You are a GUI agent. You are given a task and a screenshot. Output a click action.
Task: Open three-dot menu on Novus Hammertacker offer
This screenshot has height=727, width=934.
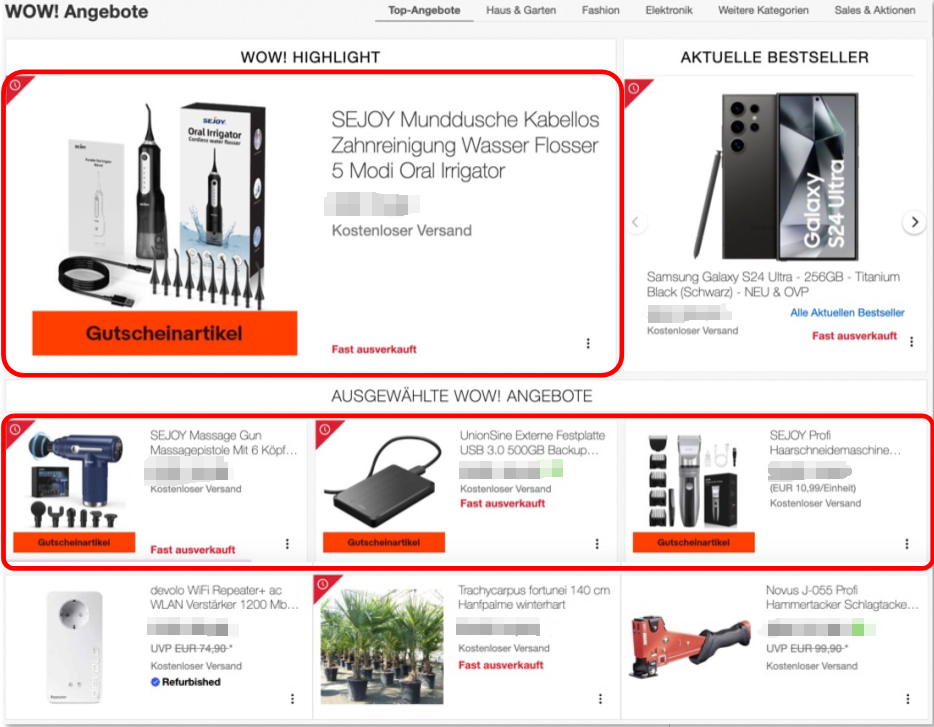907,698
